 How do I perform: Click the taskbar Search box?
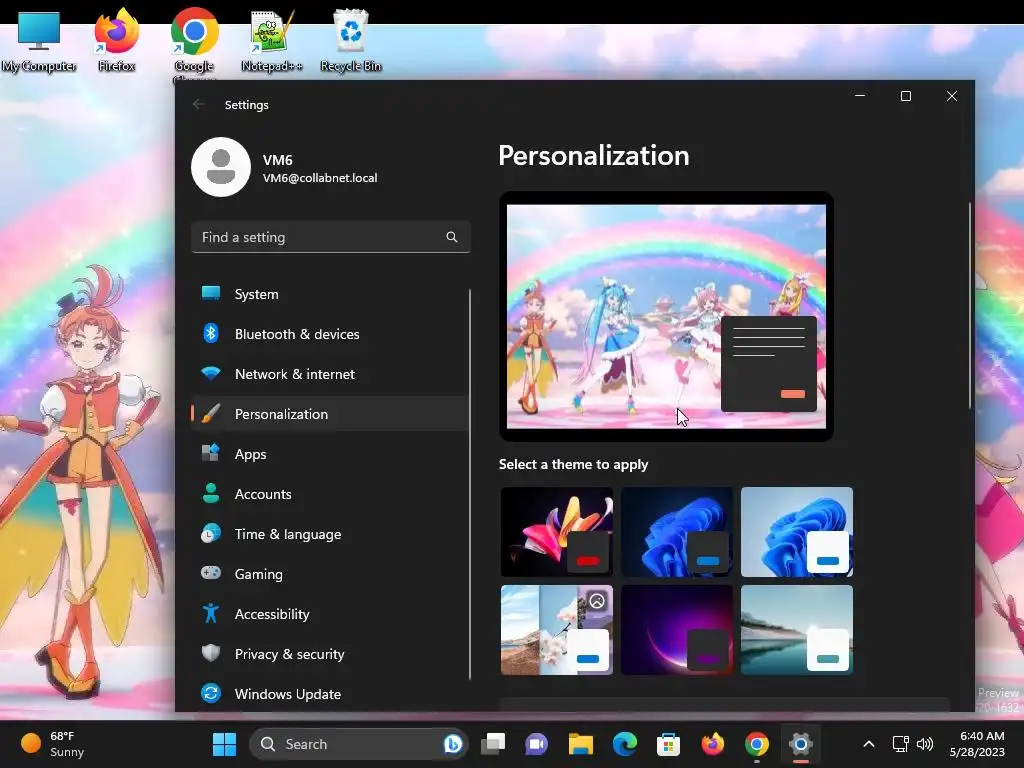click(x=359, y=744)
